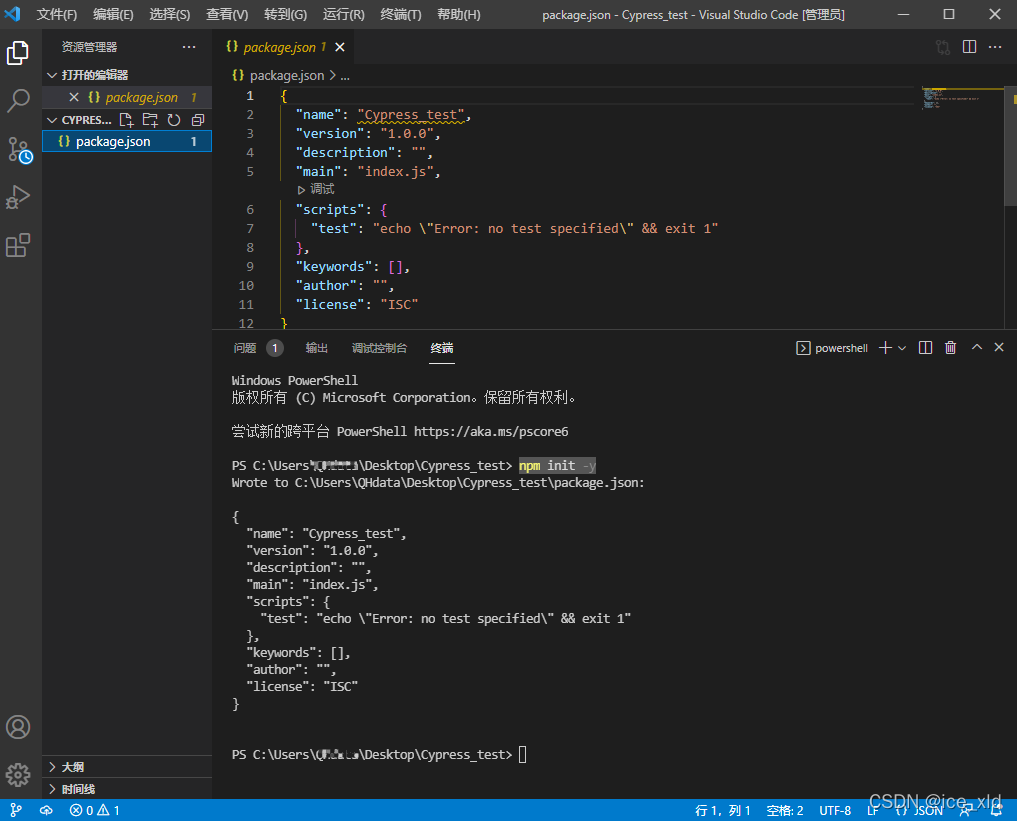Click the New File icon in explorer
Image resolution: width=1017 pixels, height=821 pixels.
[x=127, y=120]
